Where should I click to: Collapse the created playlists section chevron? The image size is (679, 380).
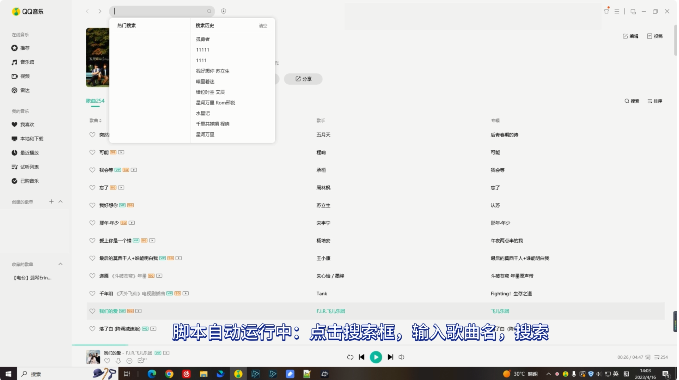pos(61,202)
